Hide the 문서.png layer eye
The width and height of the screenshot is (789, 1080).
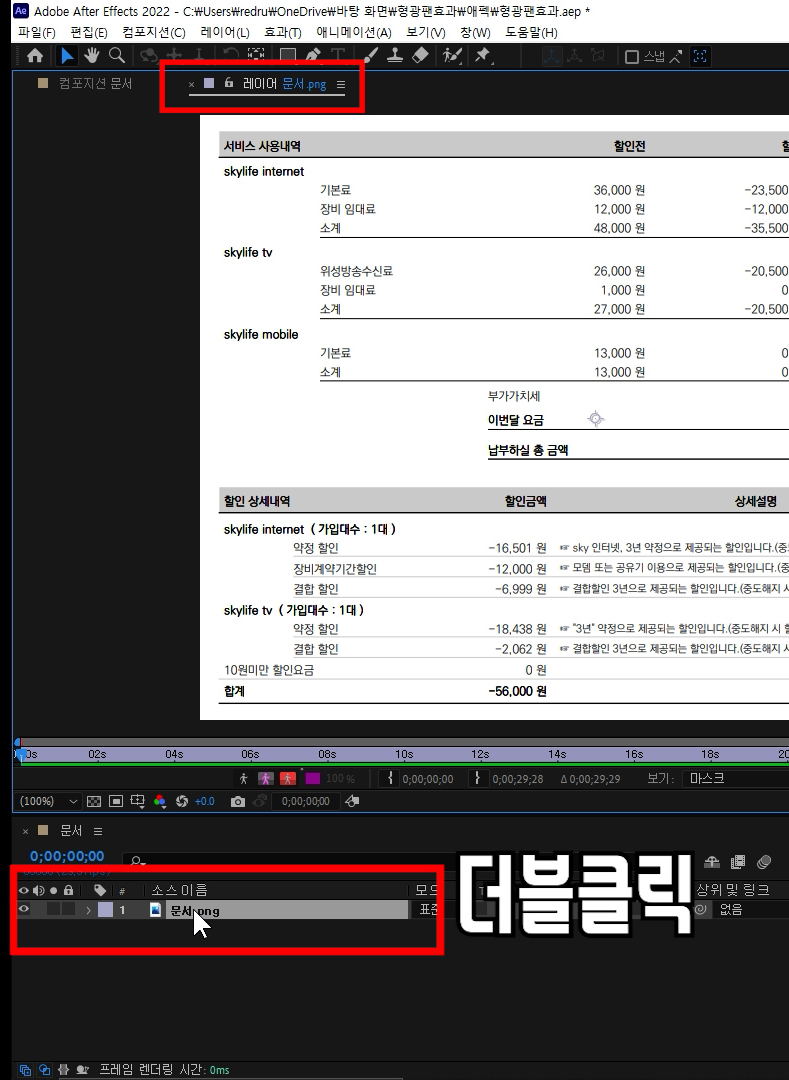(24, 909)
